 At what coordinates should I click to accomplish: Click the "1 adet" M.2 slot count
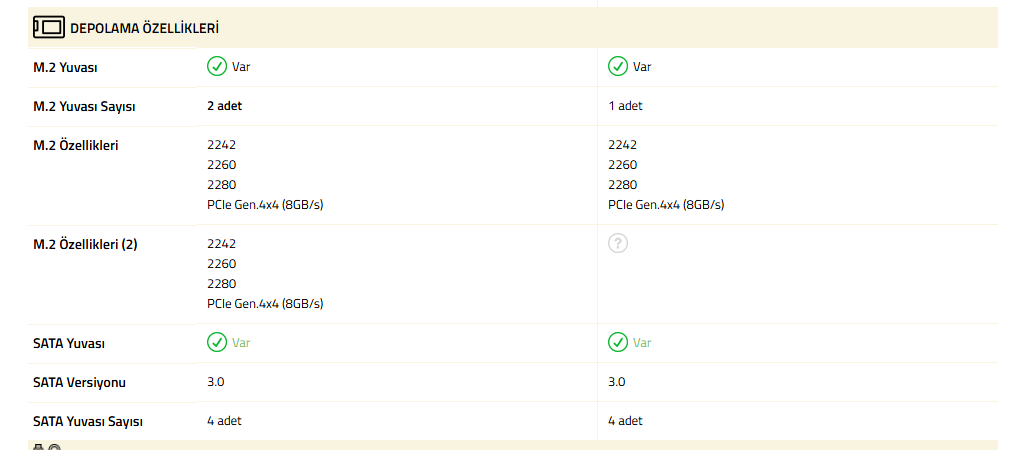625,106
